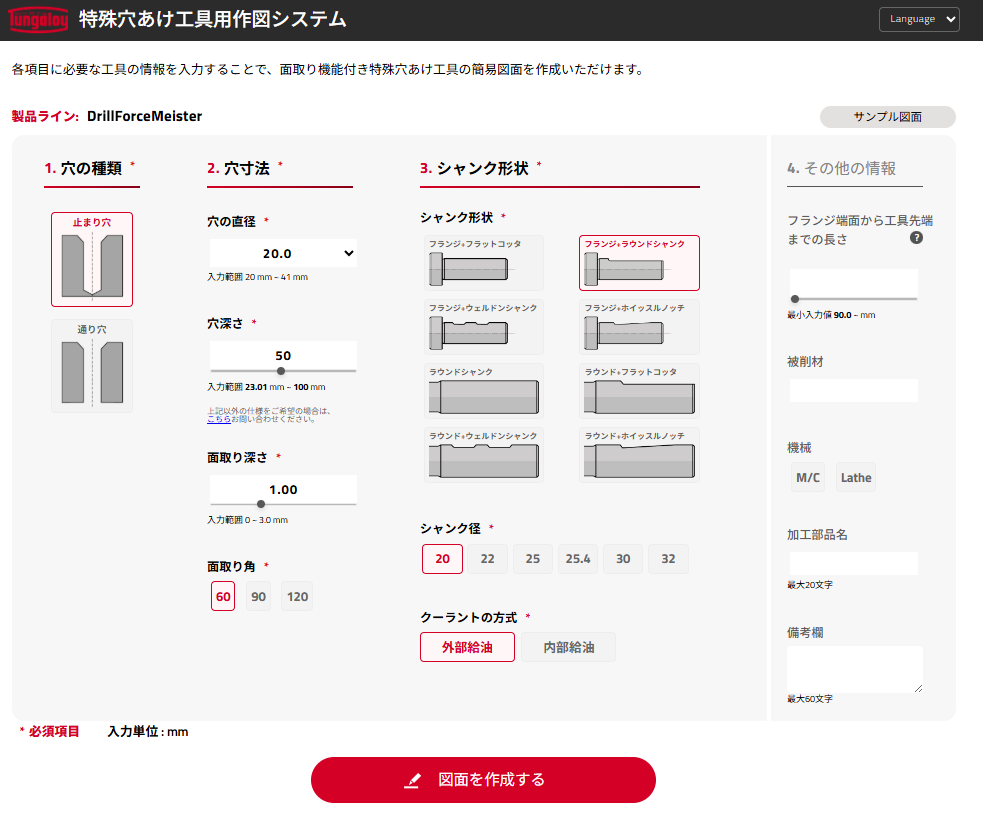Open the サンプル図面 sample drawing

click(x=887, y=117)
